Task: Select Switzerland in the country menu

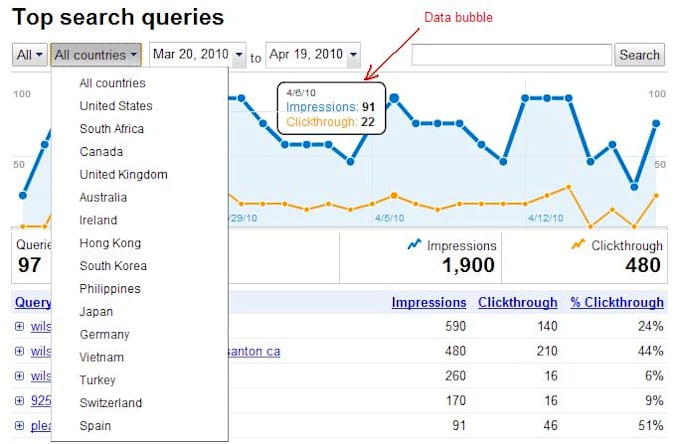Action: [111, 403]
